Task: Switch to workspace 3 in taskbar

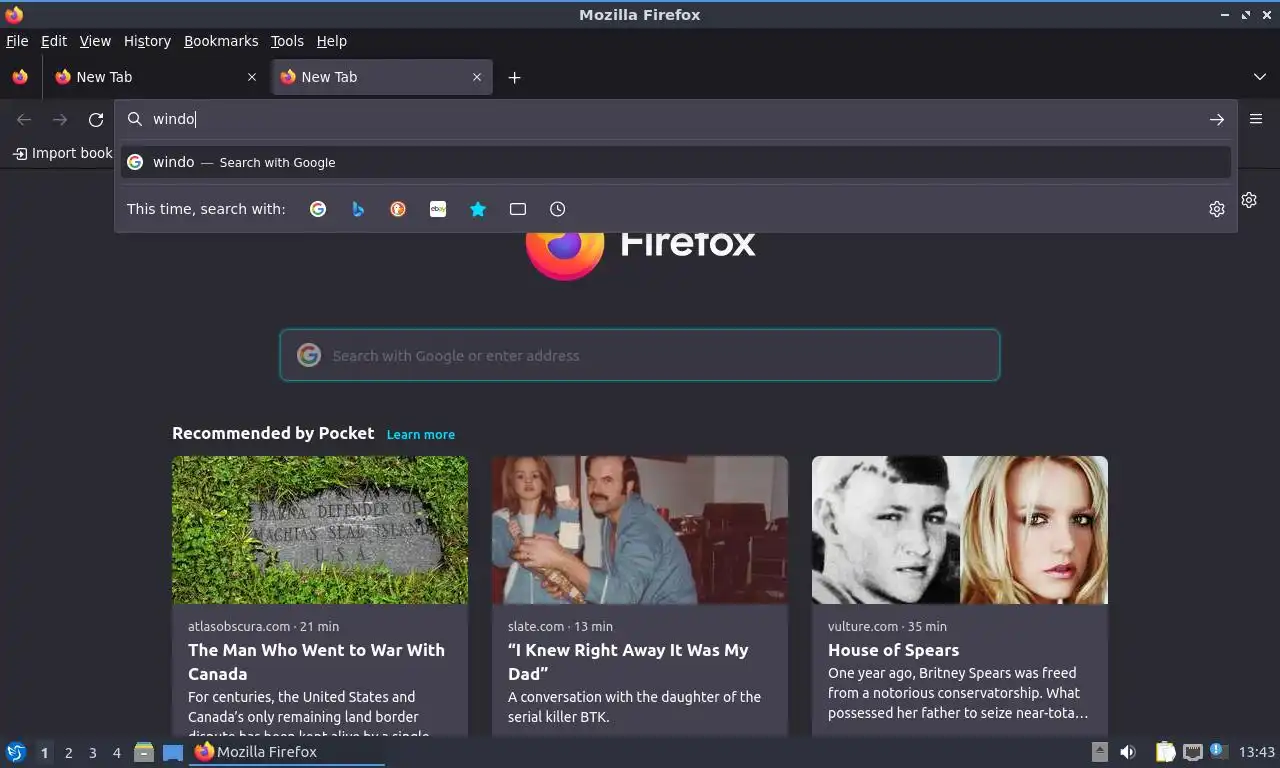Action: [x=93, y=752]
